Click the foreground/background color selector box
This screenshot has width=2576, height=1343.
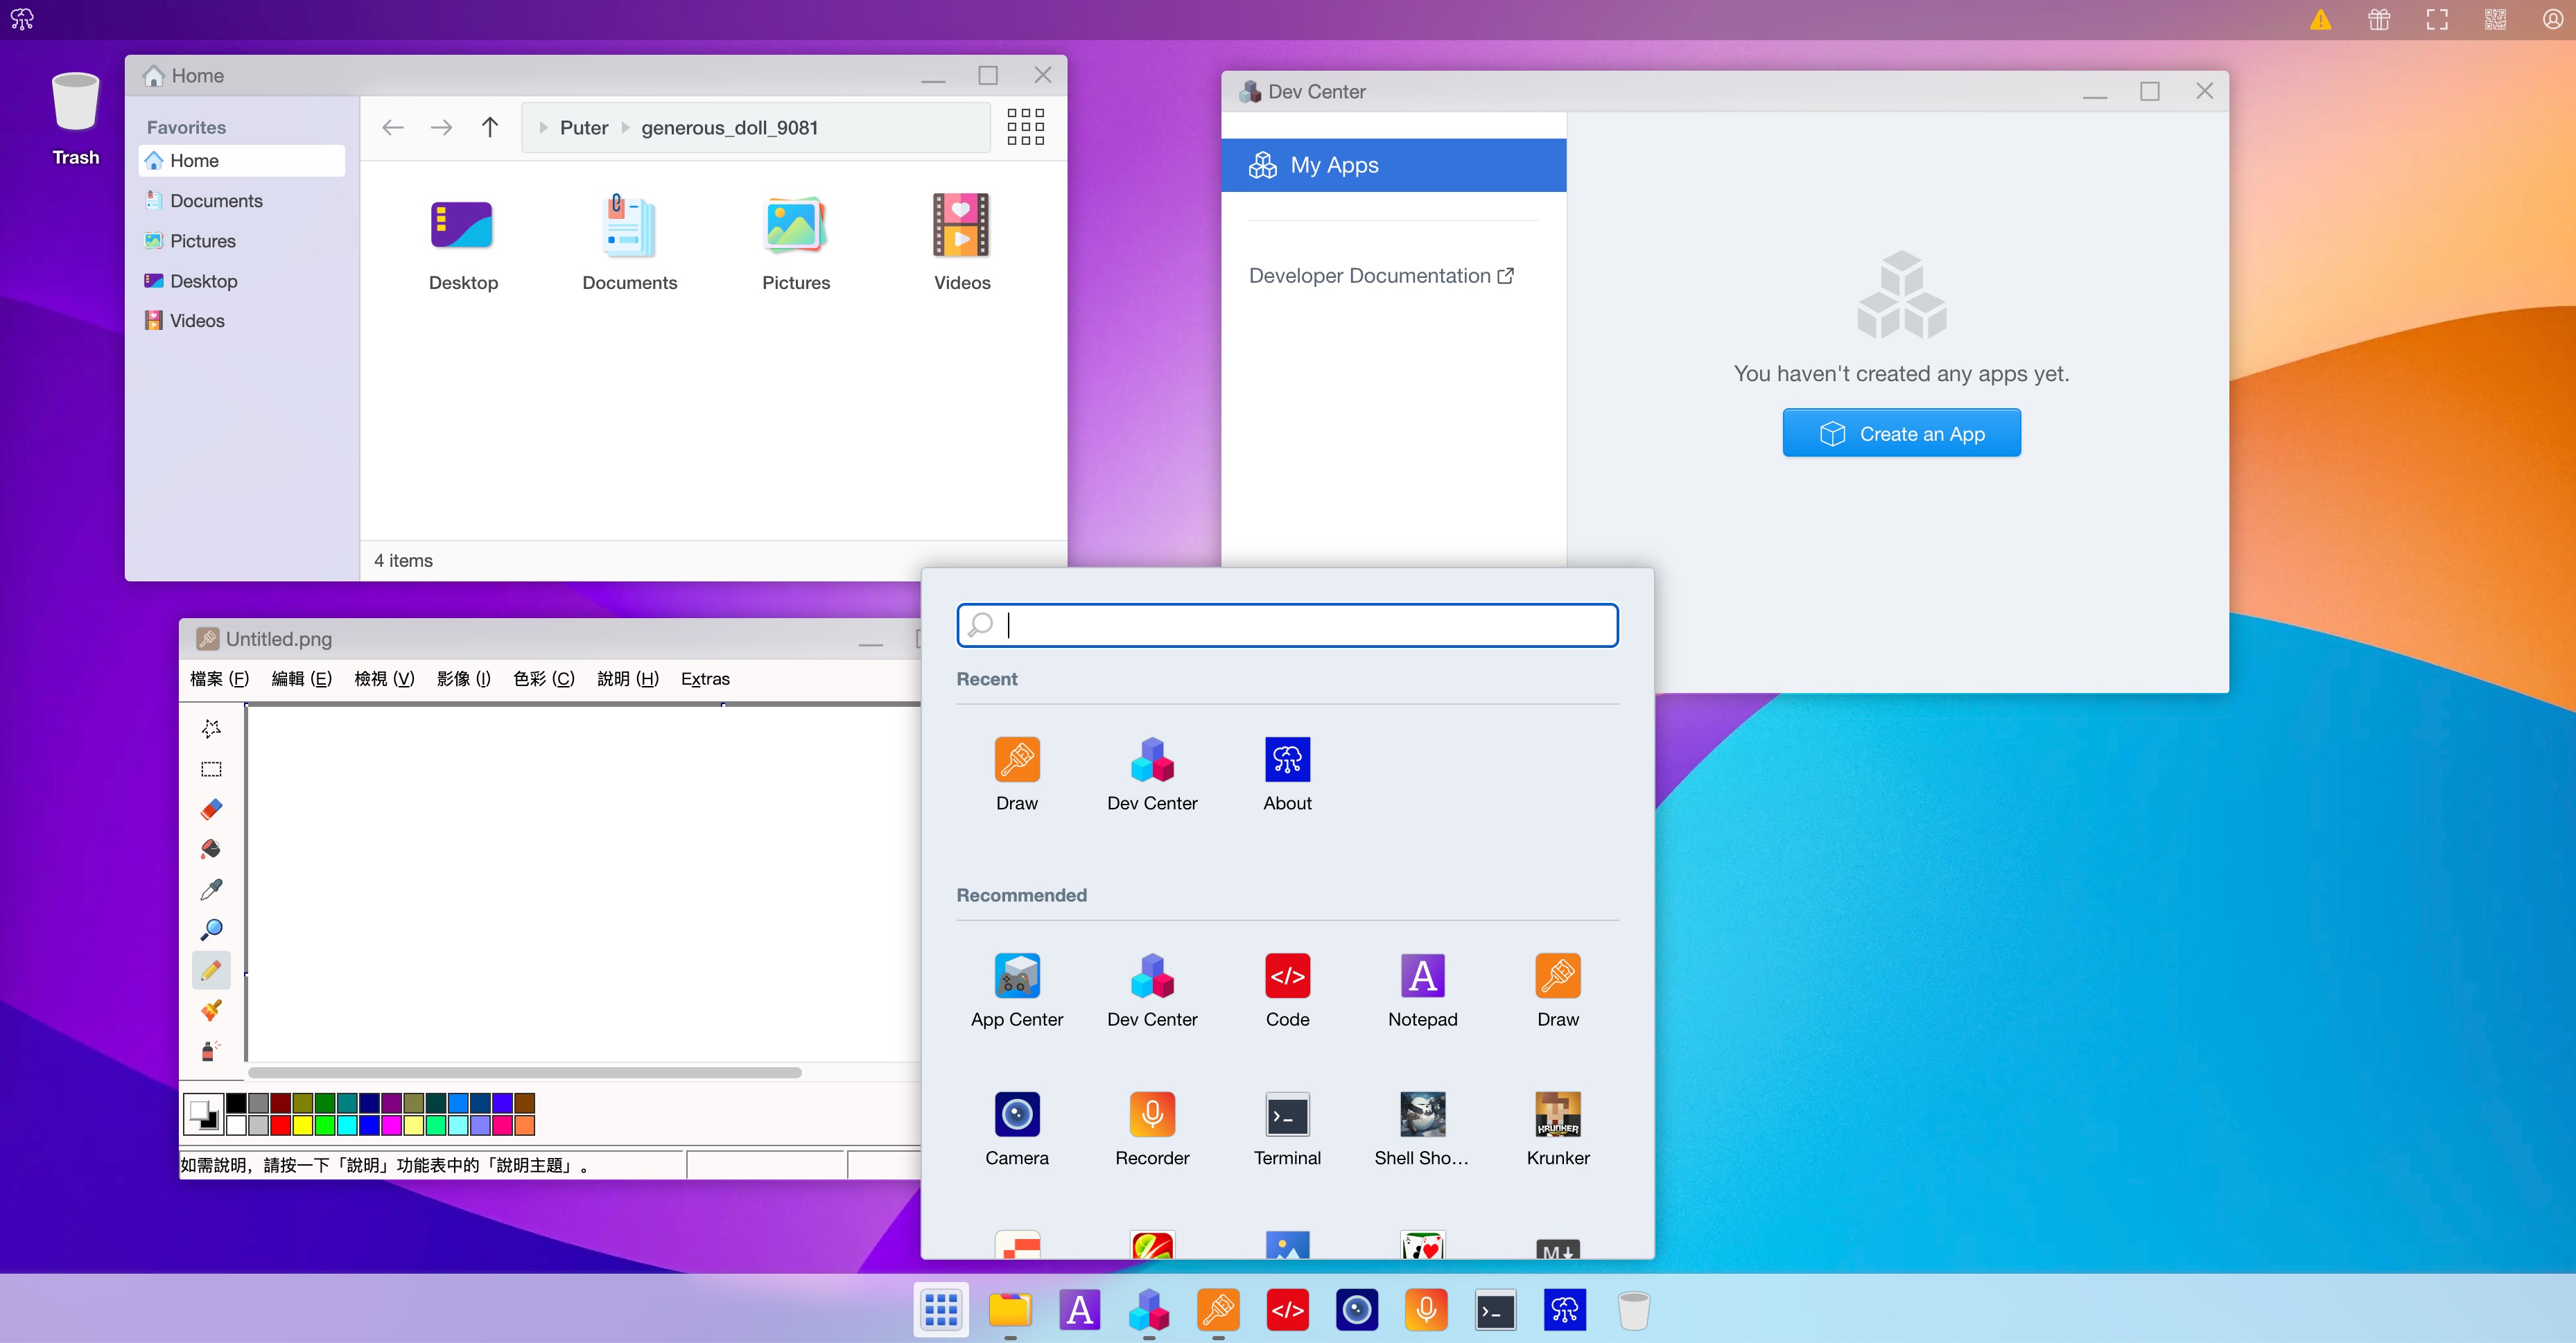coord(204,1113)
